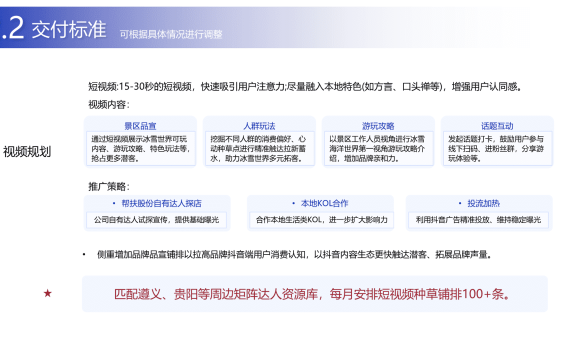Click the '话题互动' card description text
This screenshot has height=360, width=570.
point(496,149)
